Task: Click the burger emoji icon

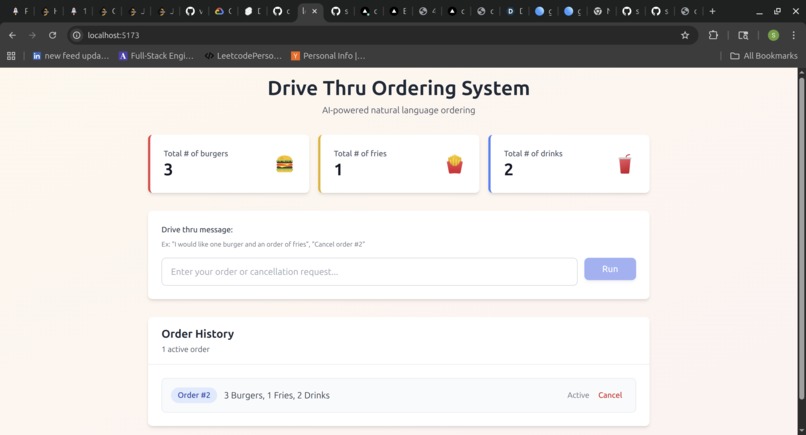Action: [x=284, y=164]
